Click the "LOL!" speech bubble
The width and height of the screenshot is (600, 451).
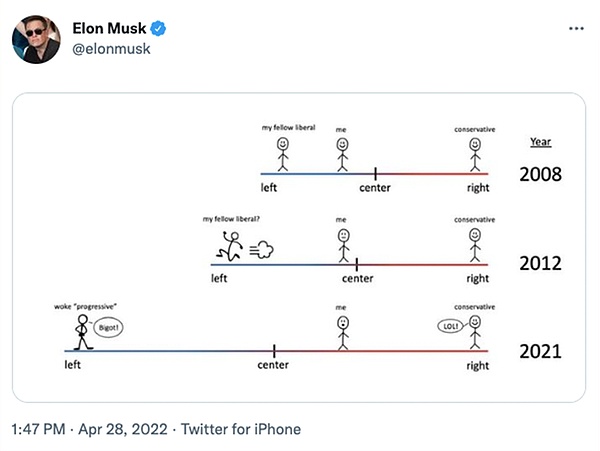[452, 326]
